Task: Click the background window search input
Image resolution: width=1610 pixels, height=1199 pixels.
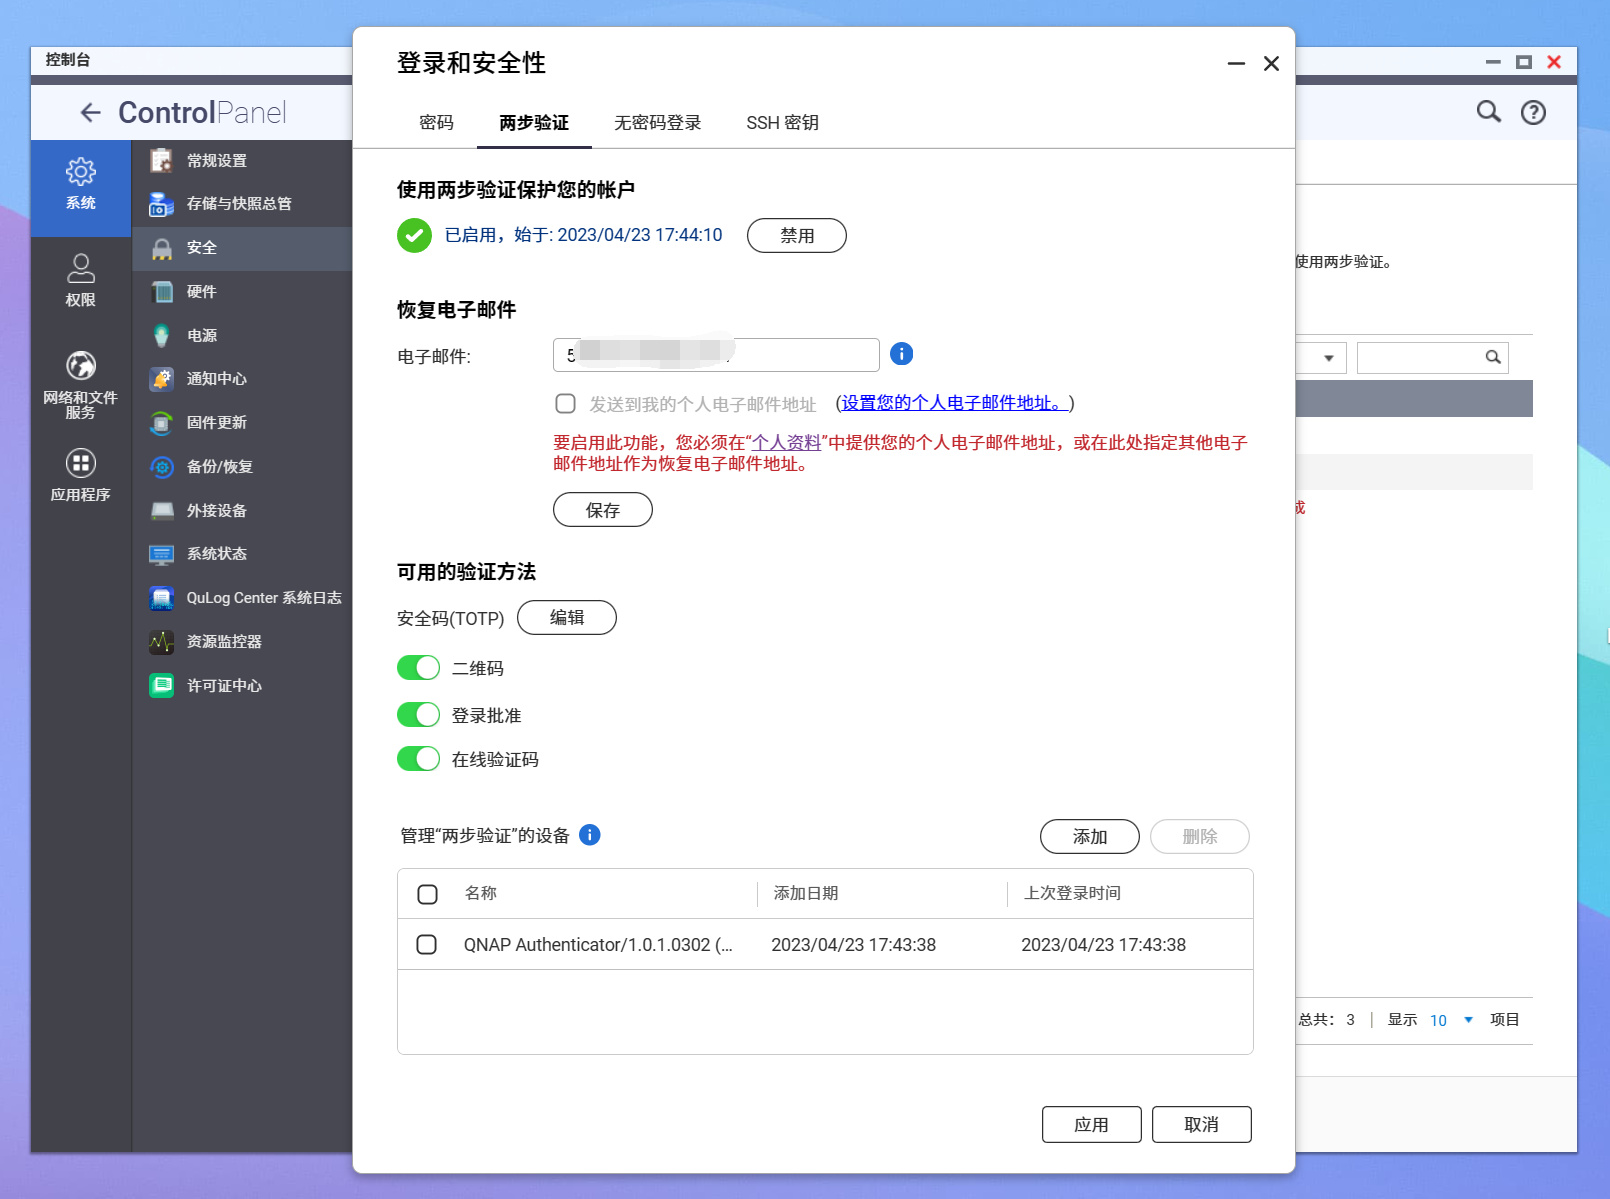Action: (1433, 358)
